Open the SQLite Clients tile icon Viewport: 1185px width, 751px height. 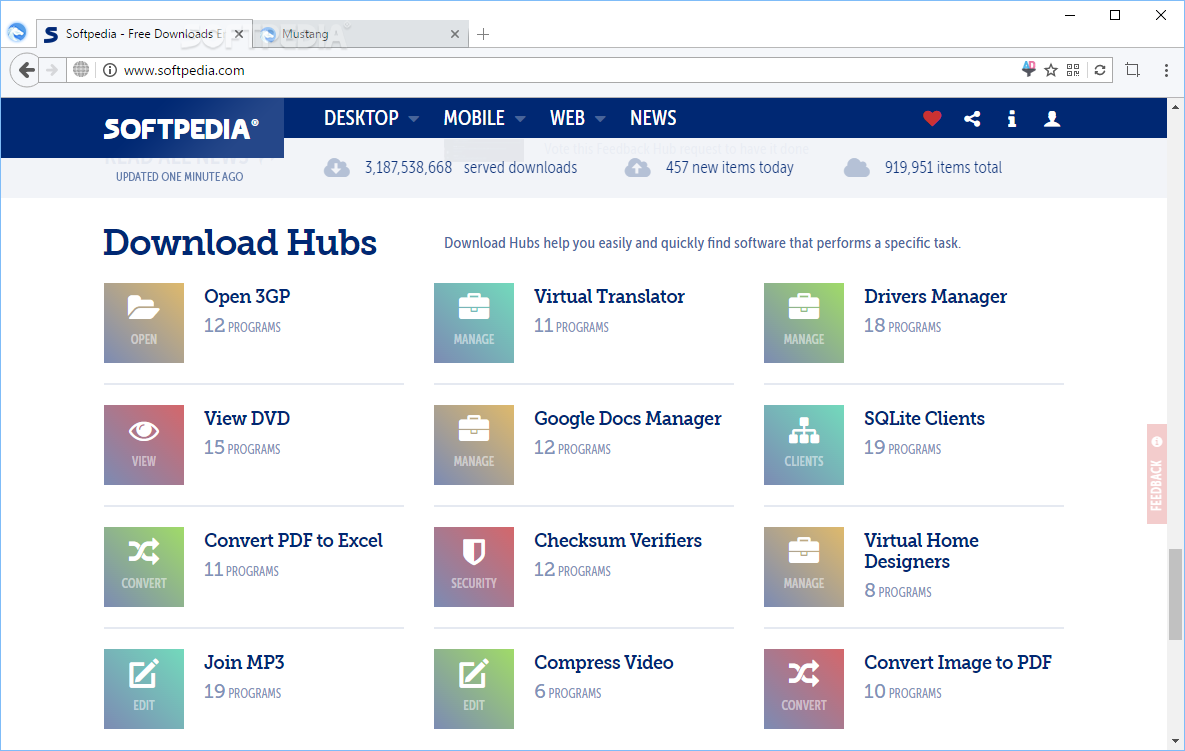803,444
